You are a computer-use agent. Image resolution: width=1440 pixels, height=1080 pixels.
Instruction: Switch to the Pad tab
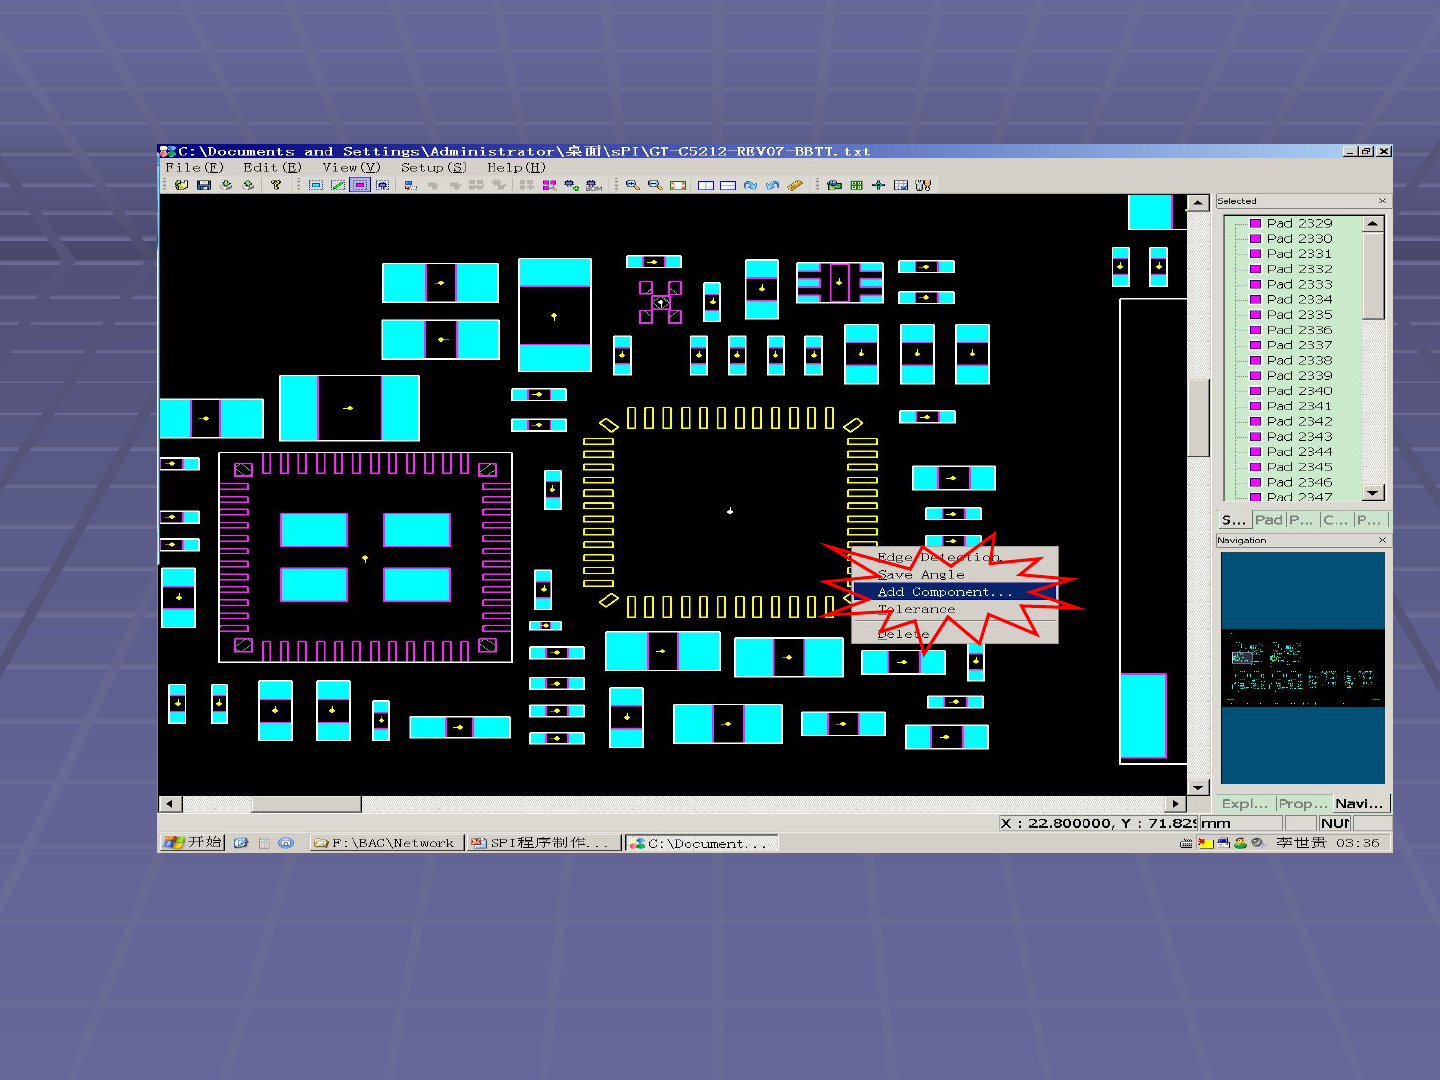click(1268, 520)
